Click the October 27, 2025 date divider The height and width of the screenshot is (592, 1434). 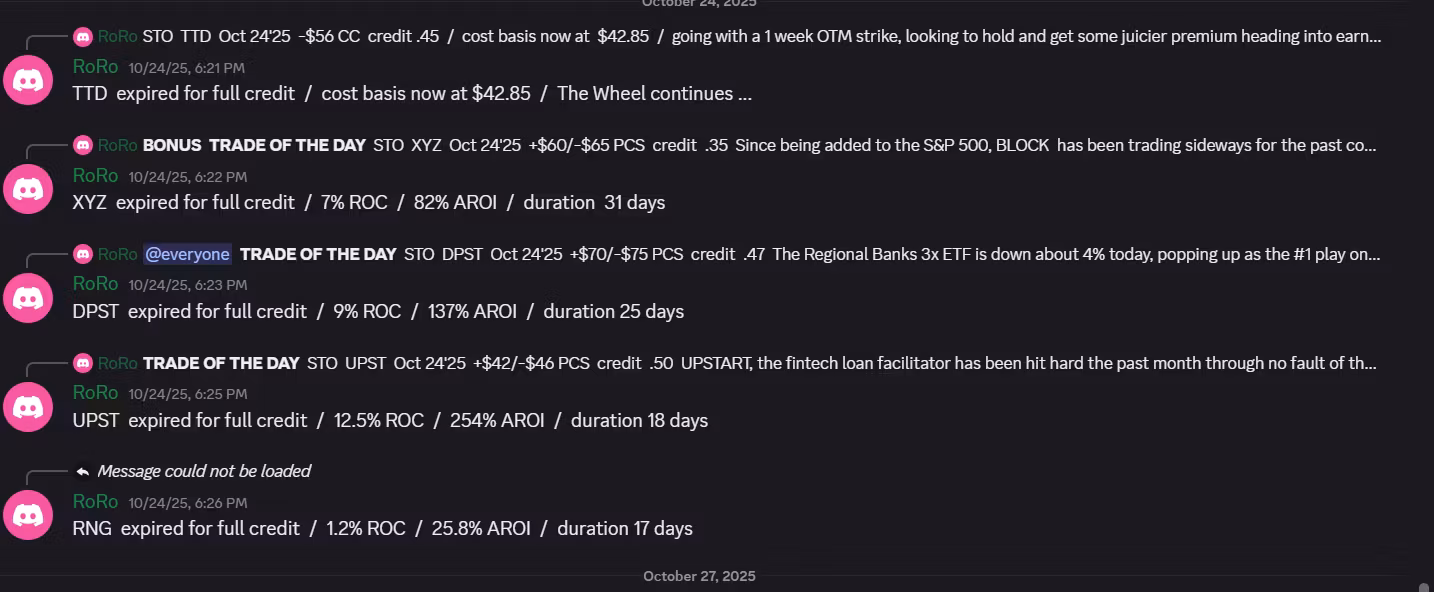point(699,576)
